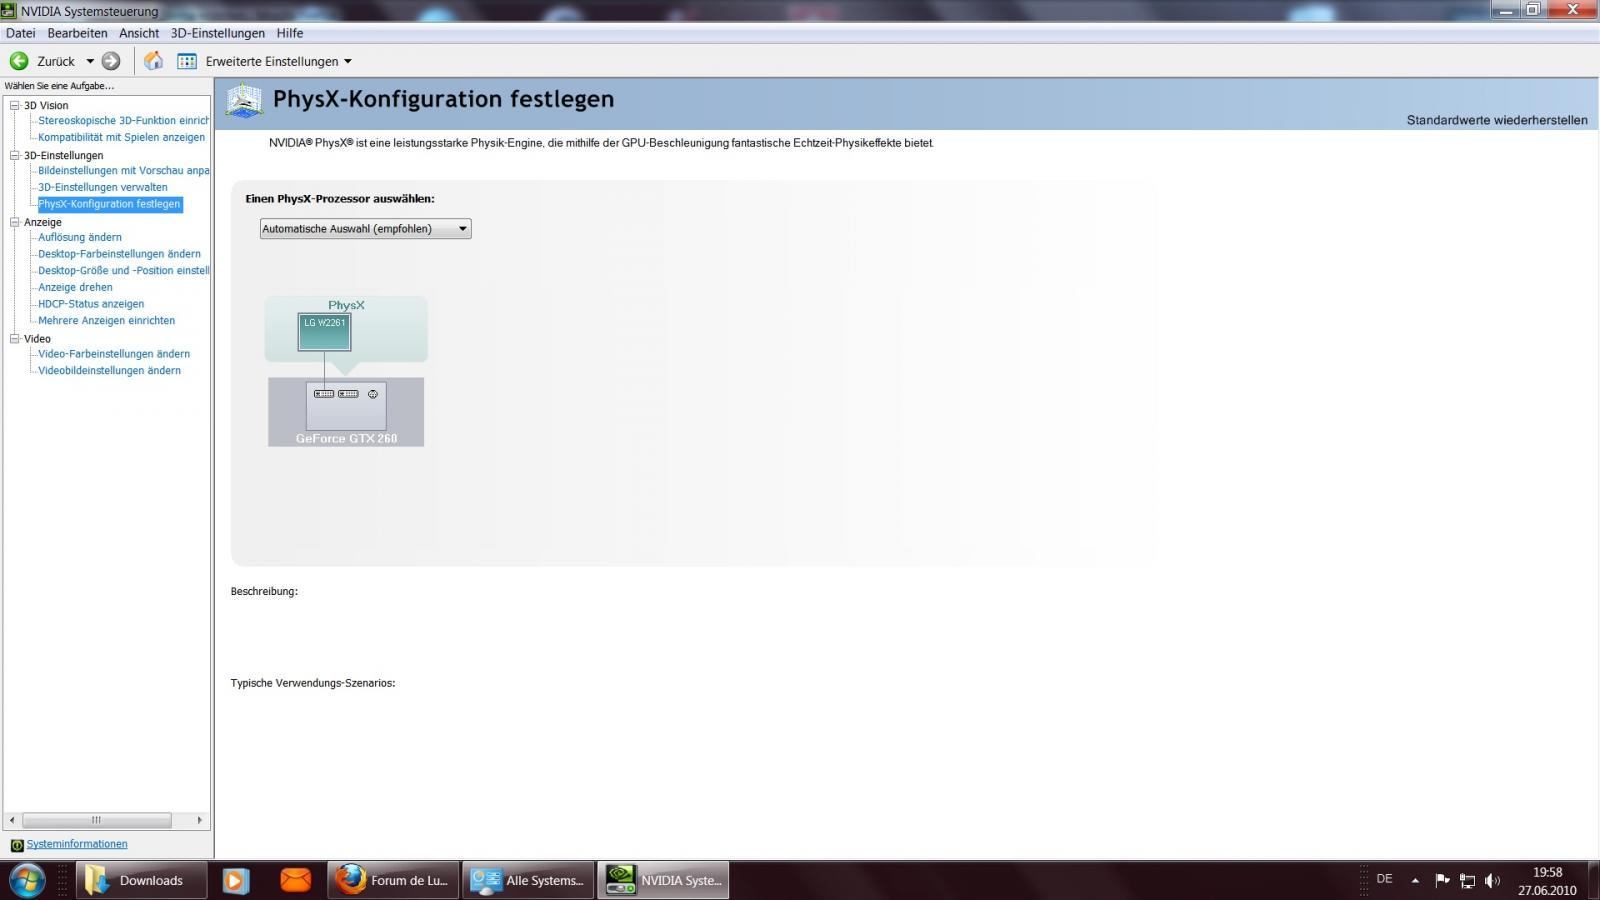Open Kompatibilität mit Spielen anzeigen
Image resolution: width=1600 pixels, height=900 pixels.
tap(121, 137)
